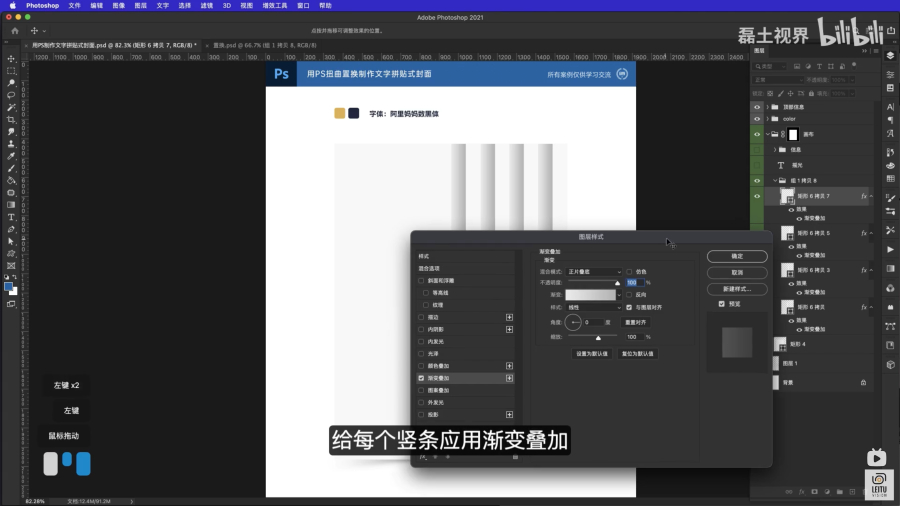The width and height of the screenshot is (900, 506).
Task: Hide the 矩形 6 拷贝 7 layer
Action: pos(757,196)
